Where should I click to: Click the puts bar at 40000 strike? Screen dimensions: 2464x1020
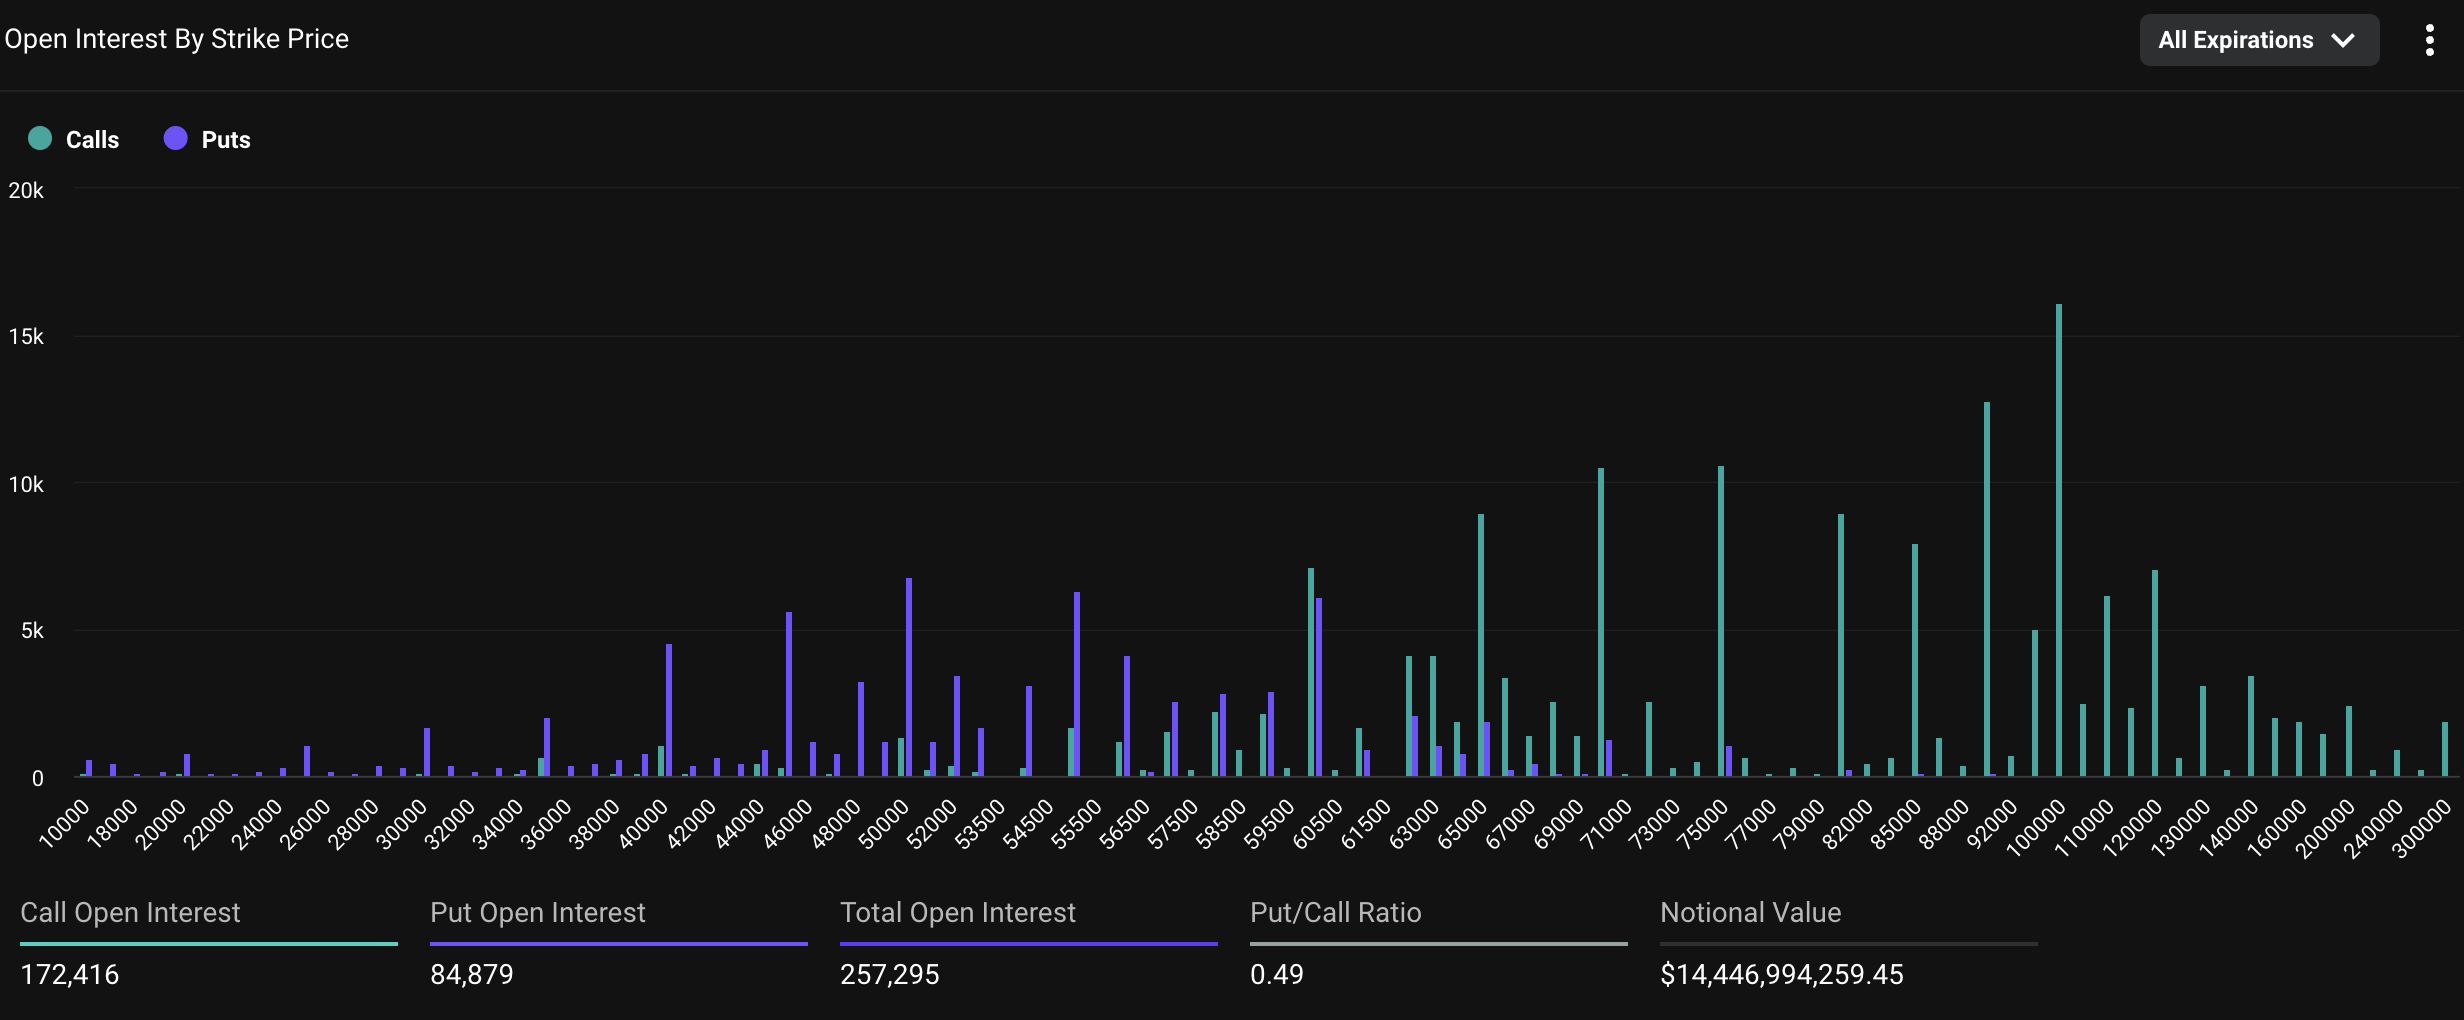(669, 710)
